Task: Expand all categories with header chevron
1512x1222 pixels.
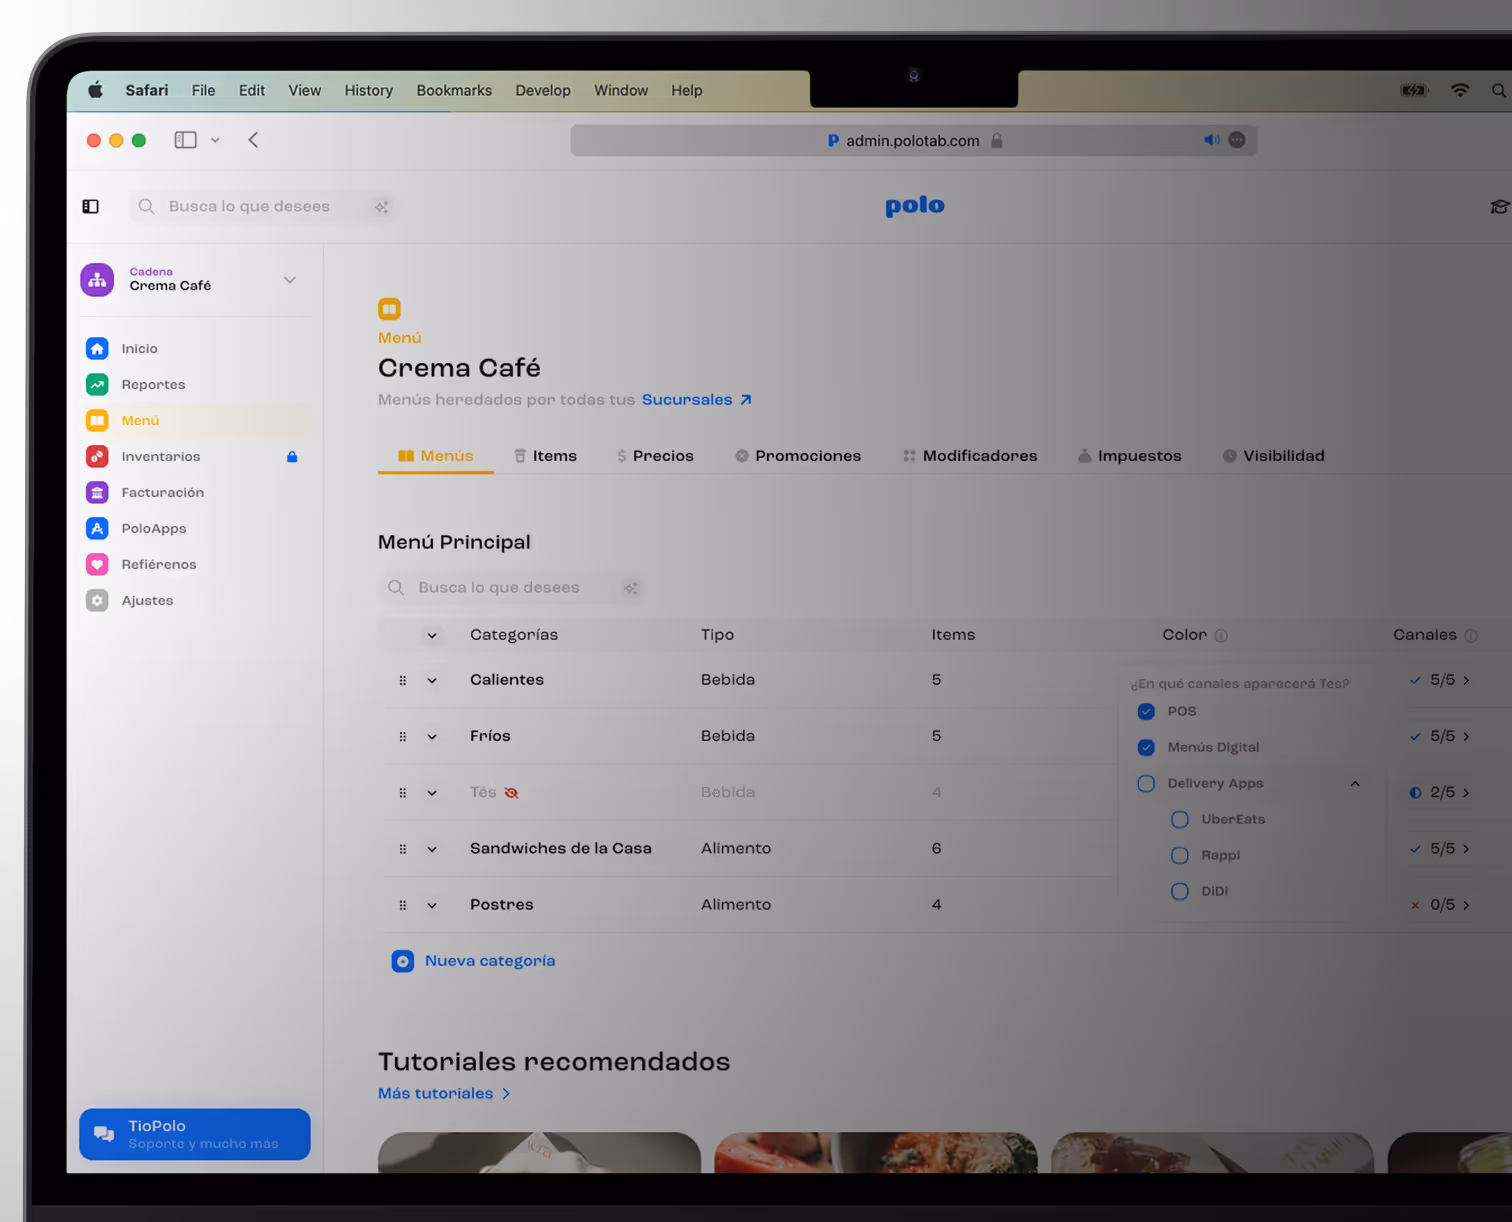Action: pyautogui.click(x=432, y=635)
